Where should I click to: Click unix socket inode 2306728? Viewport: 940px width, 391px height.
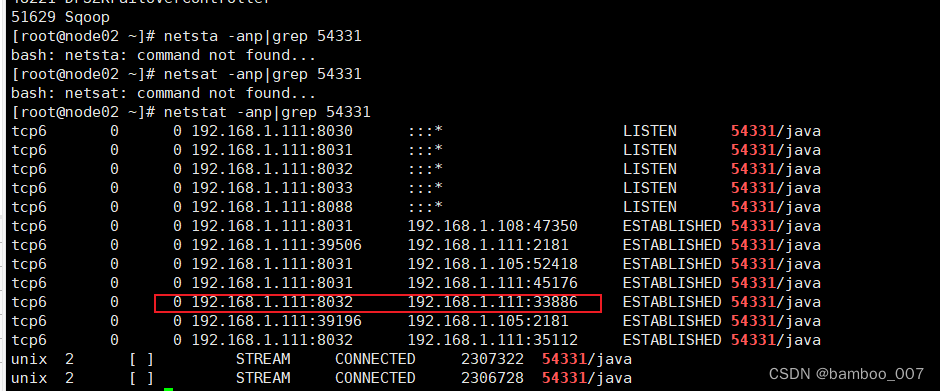tap(492, 378)
